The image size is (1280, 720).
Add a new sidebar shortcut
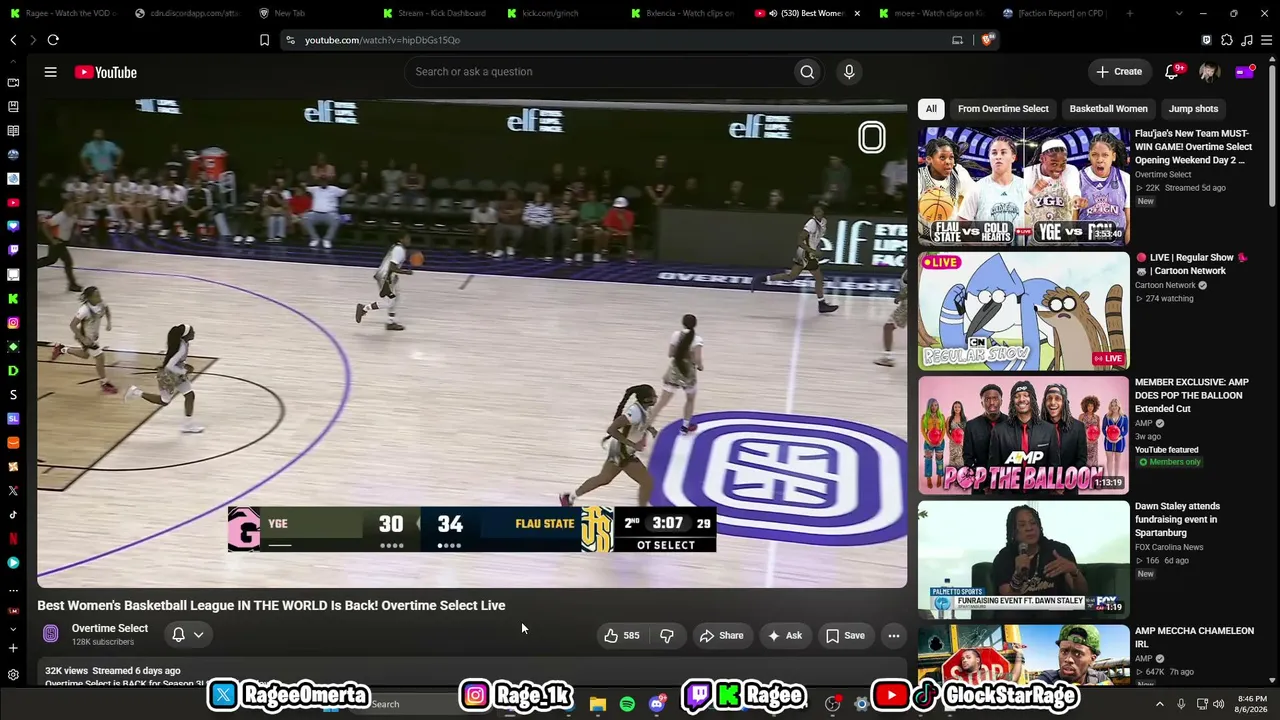(13, 648)
